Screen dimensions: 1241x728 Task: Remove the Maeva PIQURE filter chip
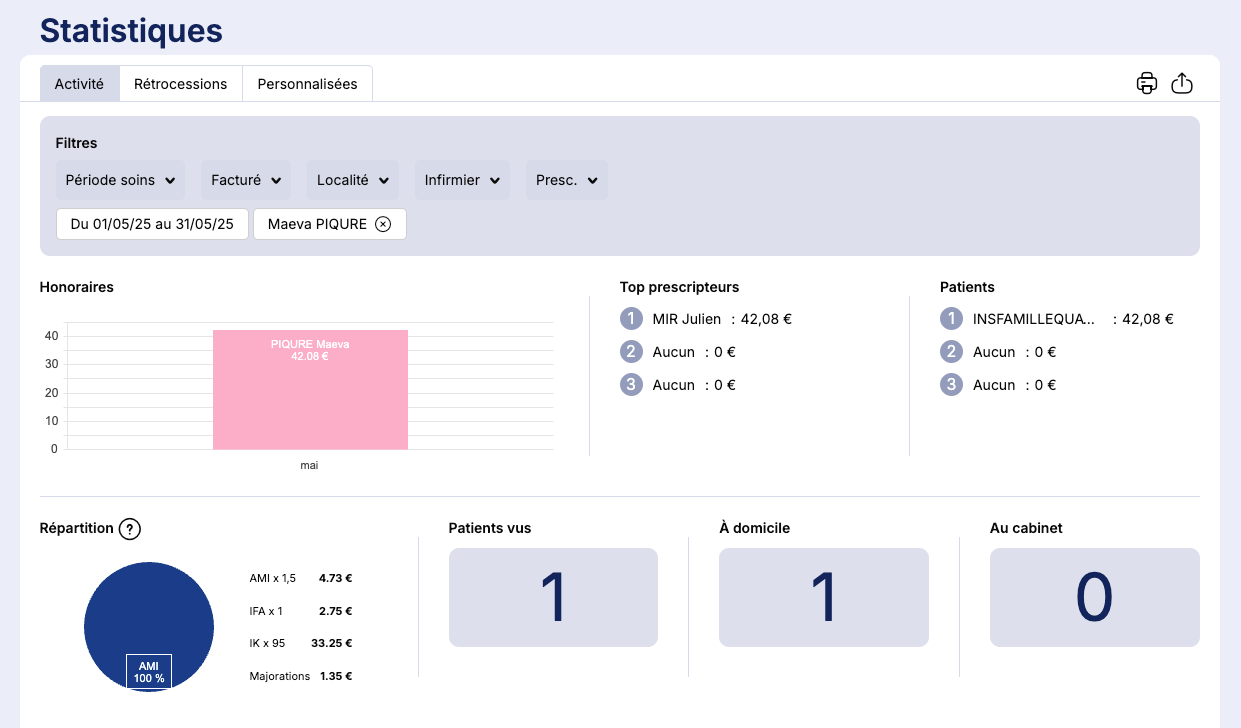pos(383,224)
